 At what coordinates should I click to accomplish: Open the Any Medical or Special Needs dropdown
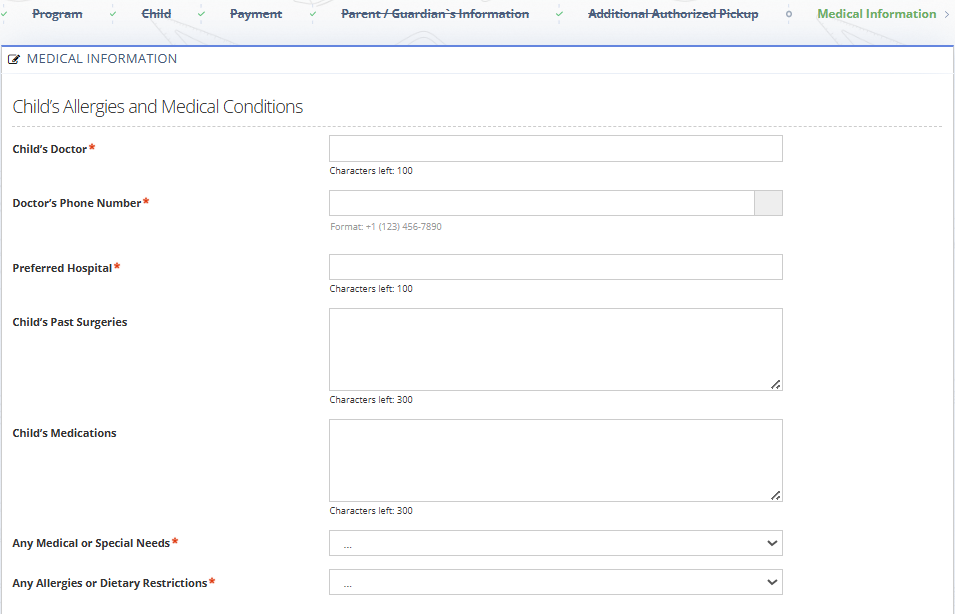(x=555, y=542)
